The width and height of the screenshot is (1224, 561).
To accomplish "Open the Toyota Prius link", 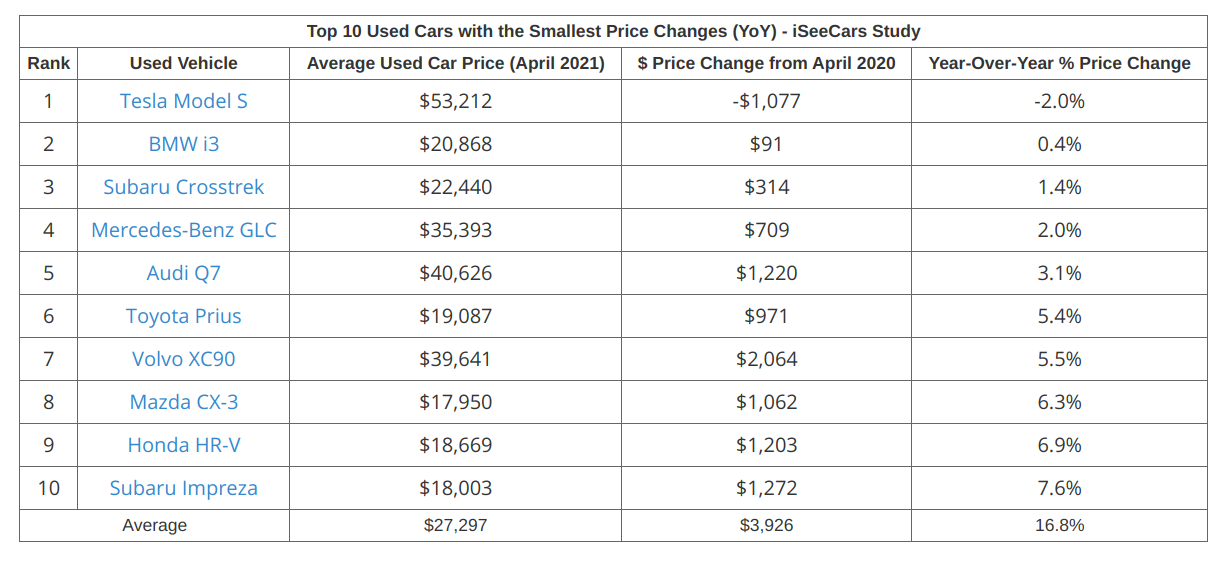I will 184,316.
